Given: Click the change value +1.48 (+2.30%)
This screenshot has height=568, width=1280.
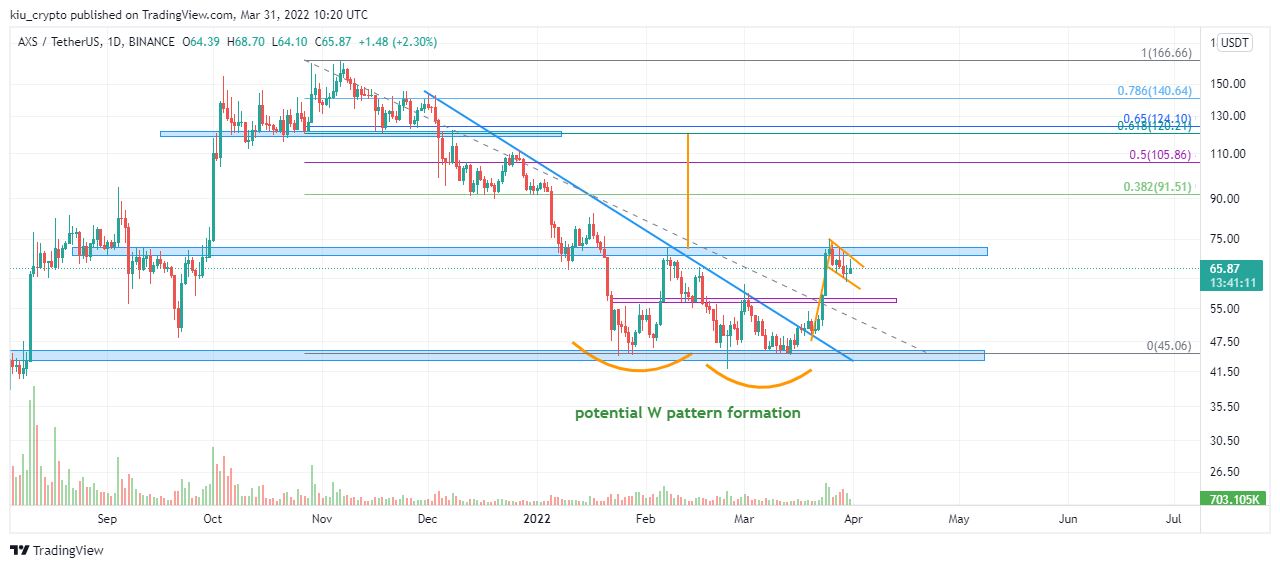Looking at the screenshot, I should [399, 42].
